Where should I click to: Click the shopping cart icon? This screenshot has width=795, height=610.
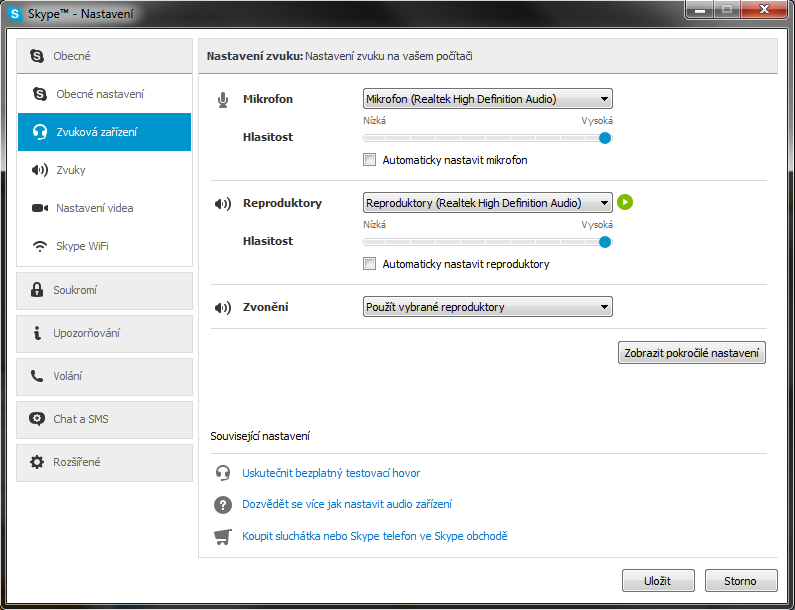click(223, 536)
